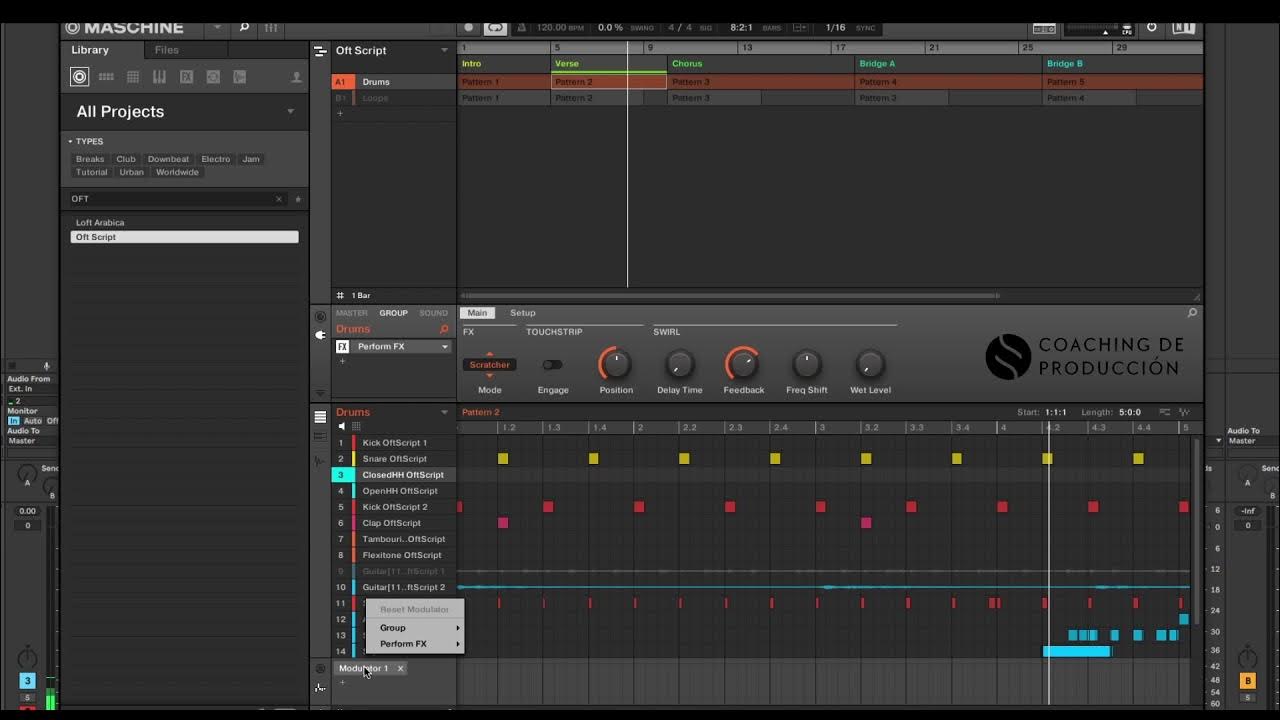Click the audio engine power button

click(1151, 28)
